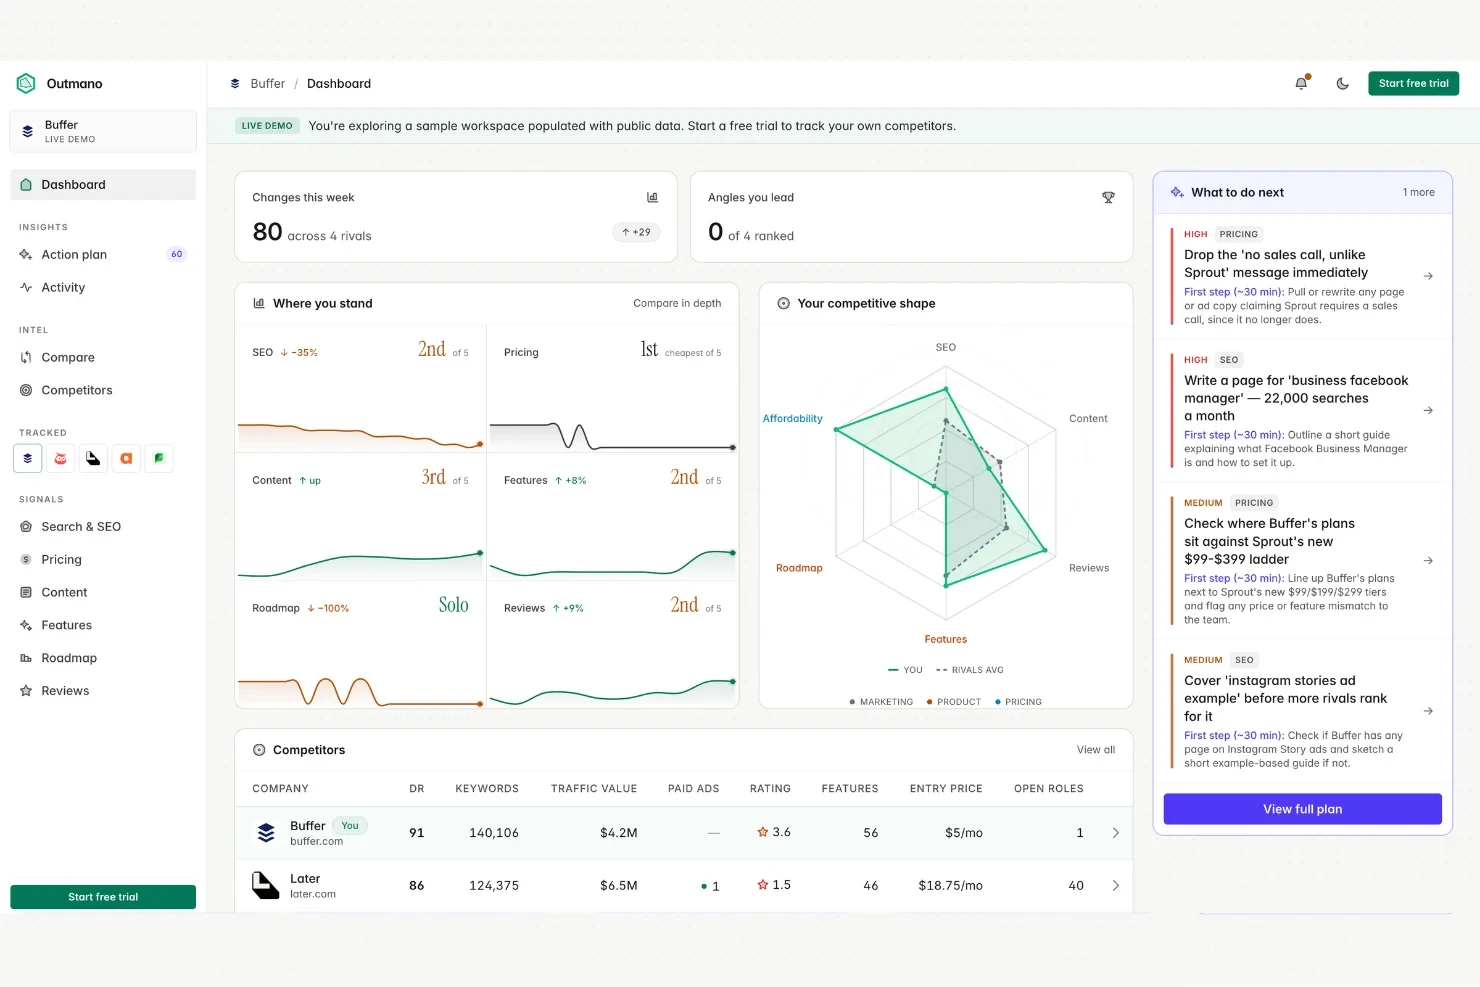Open Content signals in sidebar
The image size is (1480, 987).
[x=103, y=593]
